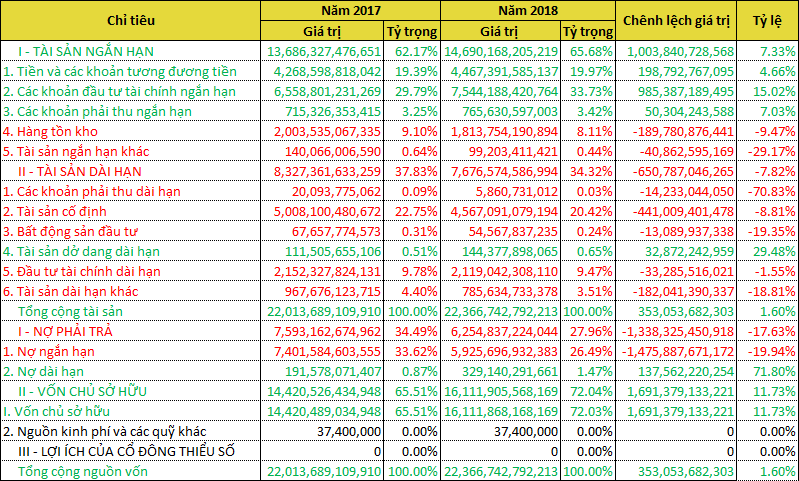Screen dimensions: 799x481
Task: Click the 'I. Vốn chủ sở hữu' label
Action: pos(57,411)
